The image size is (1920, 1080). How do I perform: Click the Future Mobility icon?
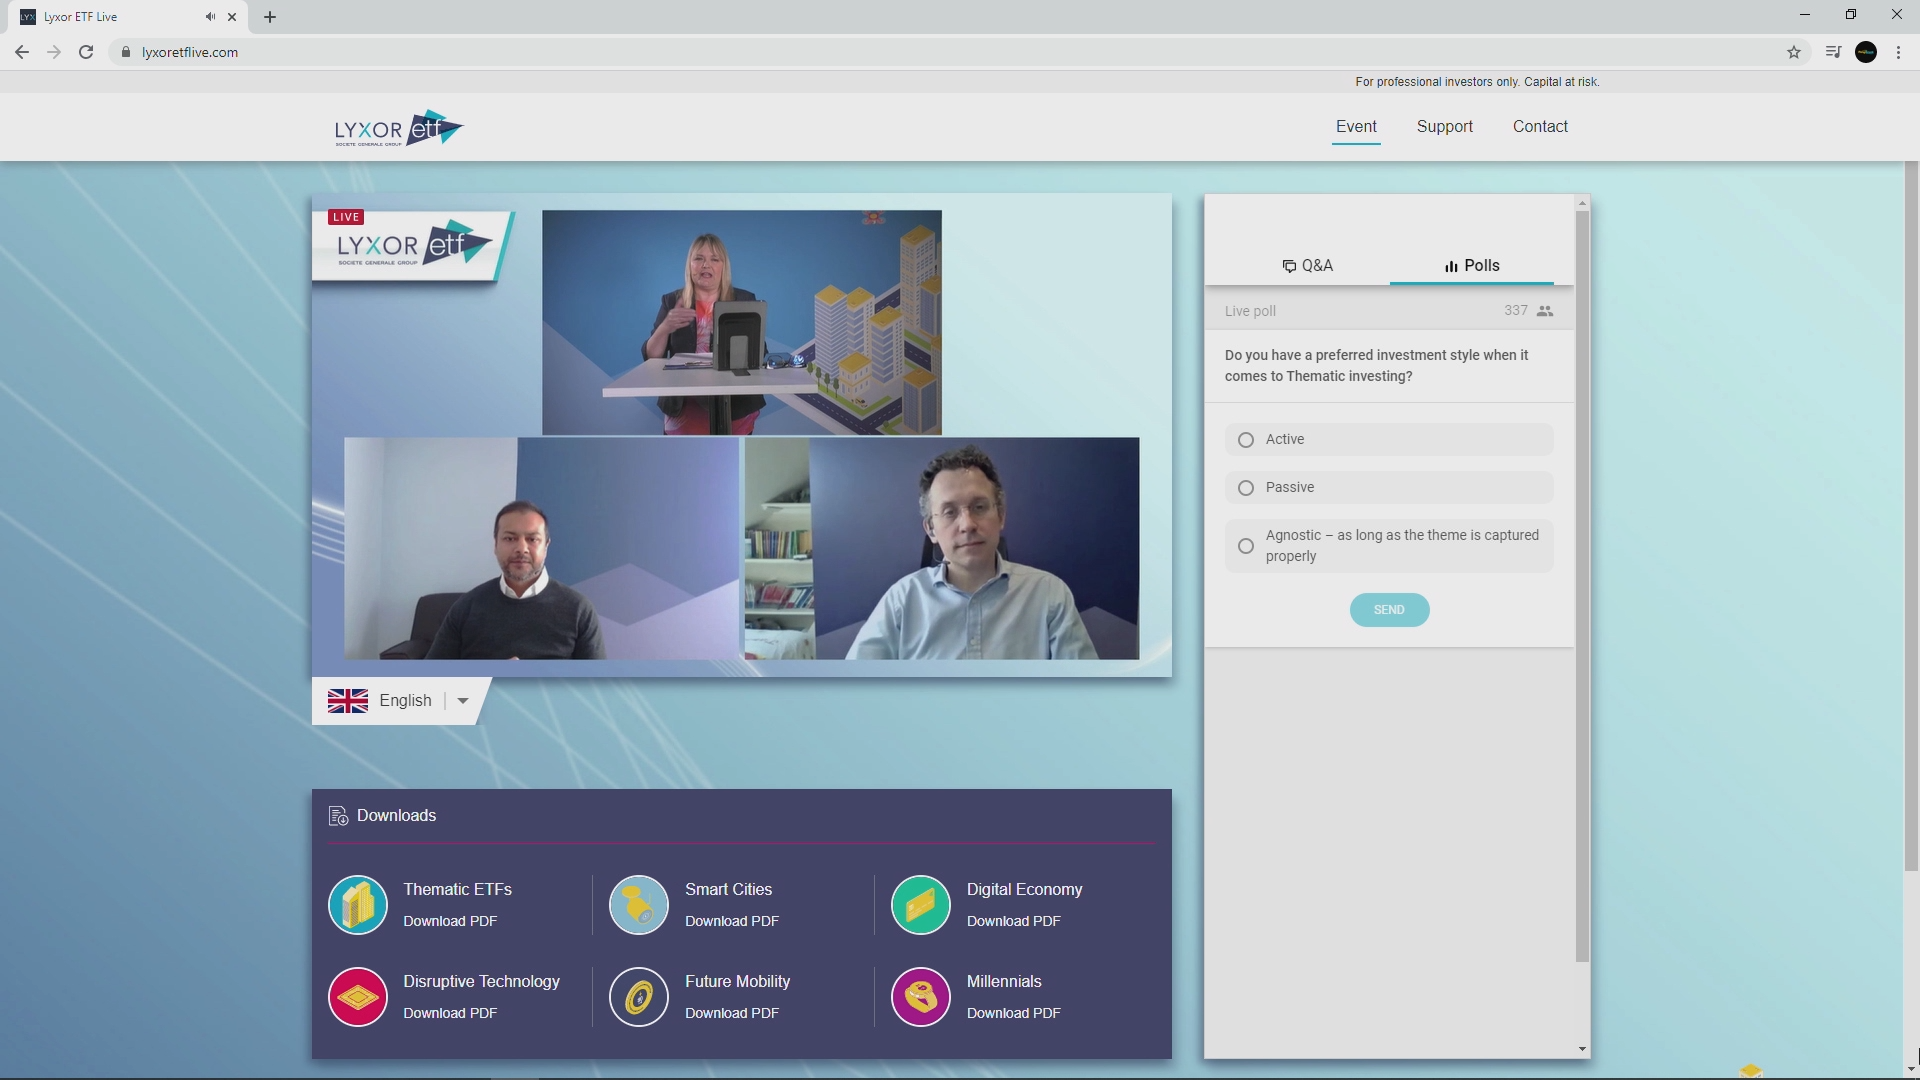pos(639,997)
